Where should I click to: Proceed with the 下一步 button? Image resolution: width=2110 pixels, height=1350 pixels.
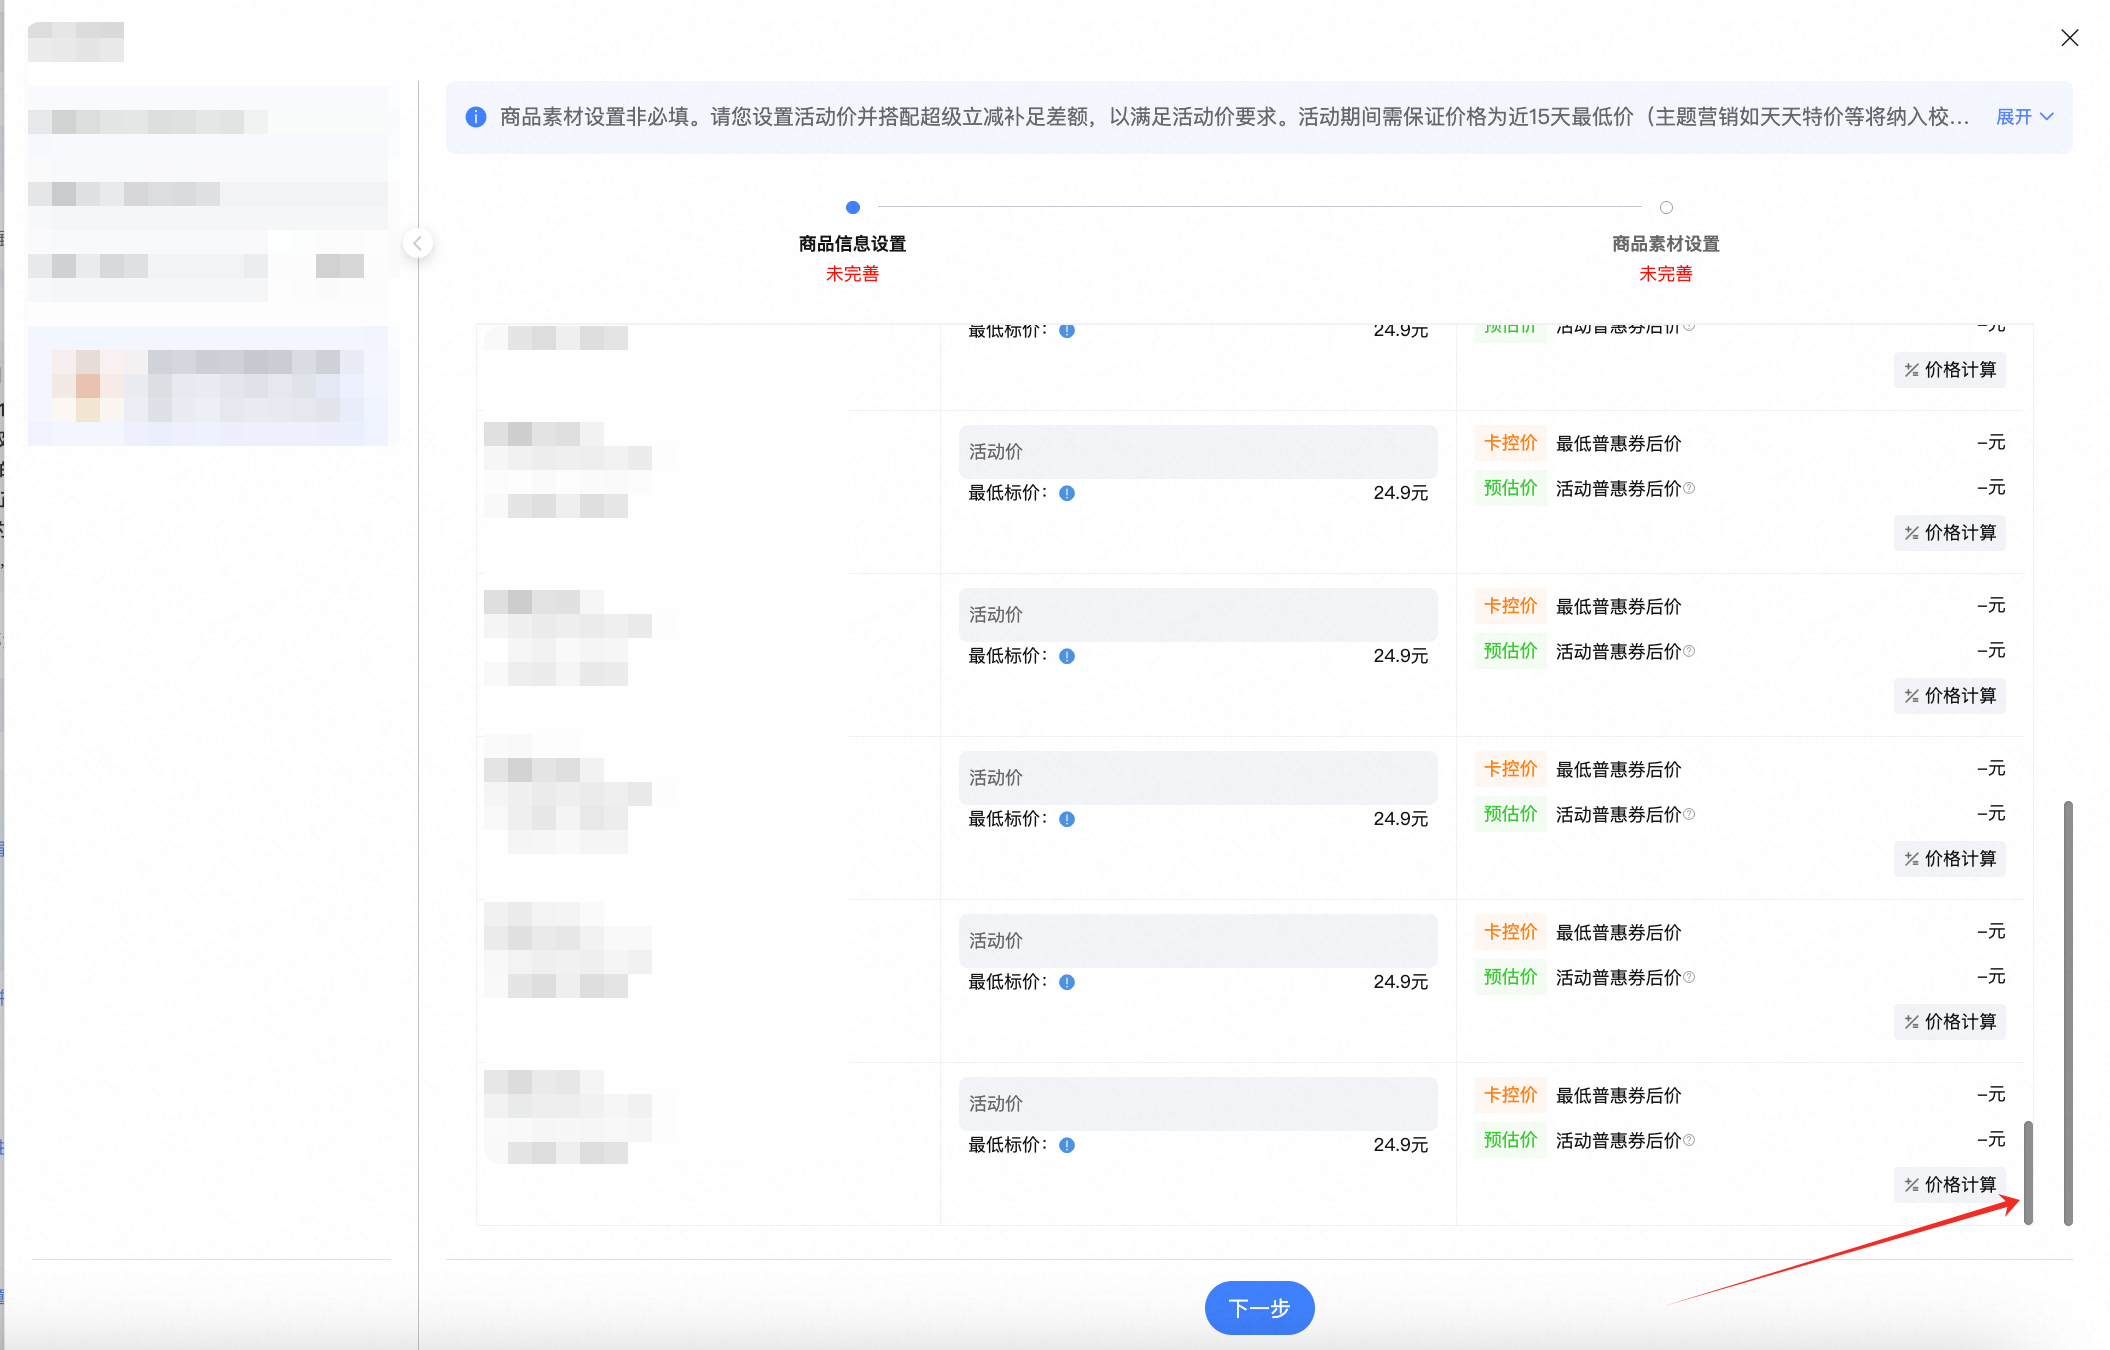pyautogui.click(x=1259, y=1307)
